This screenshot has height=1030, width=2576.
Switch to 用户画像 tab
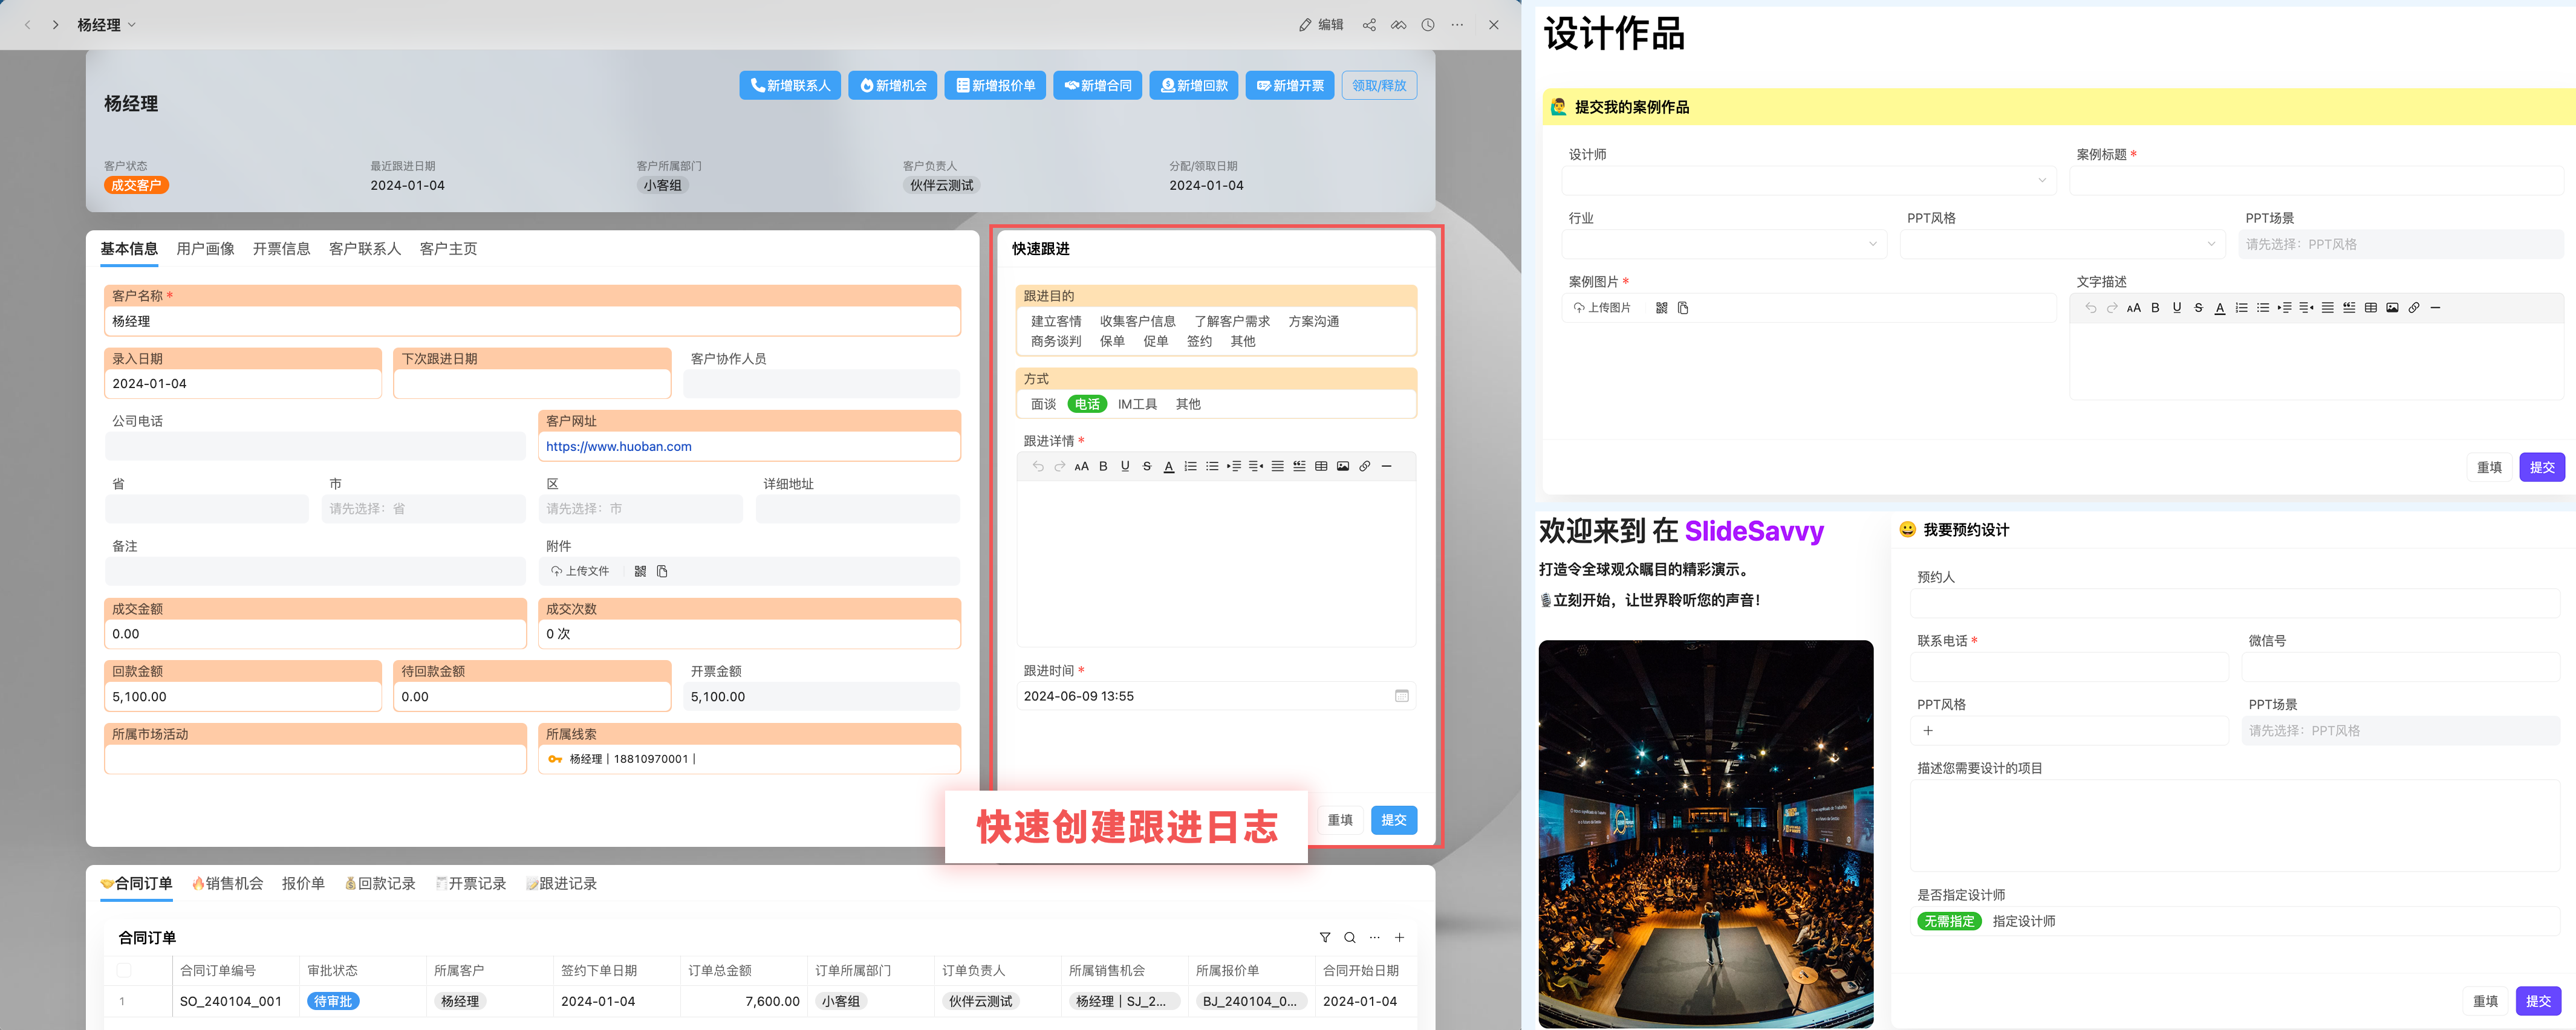click(205, 249)
